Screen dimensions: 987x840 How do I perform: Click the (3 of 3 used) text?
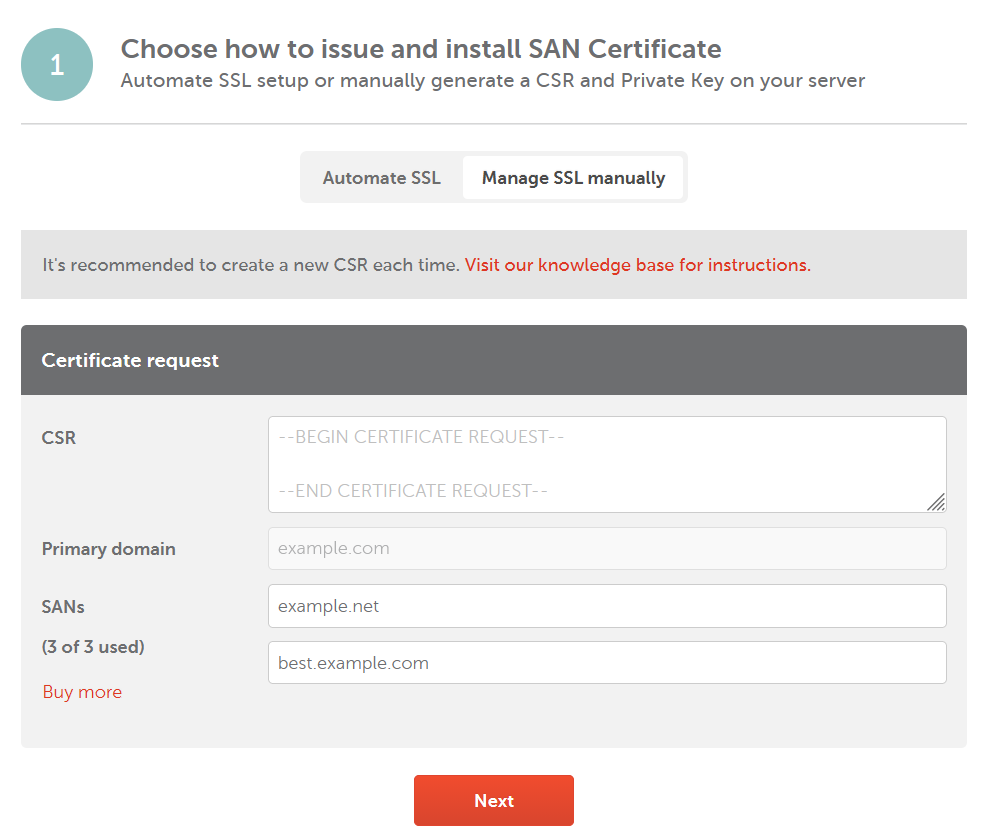(93, 647)
